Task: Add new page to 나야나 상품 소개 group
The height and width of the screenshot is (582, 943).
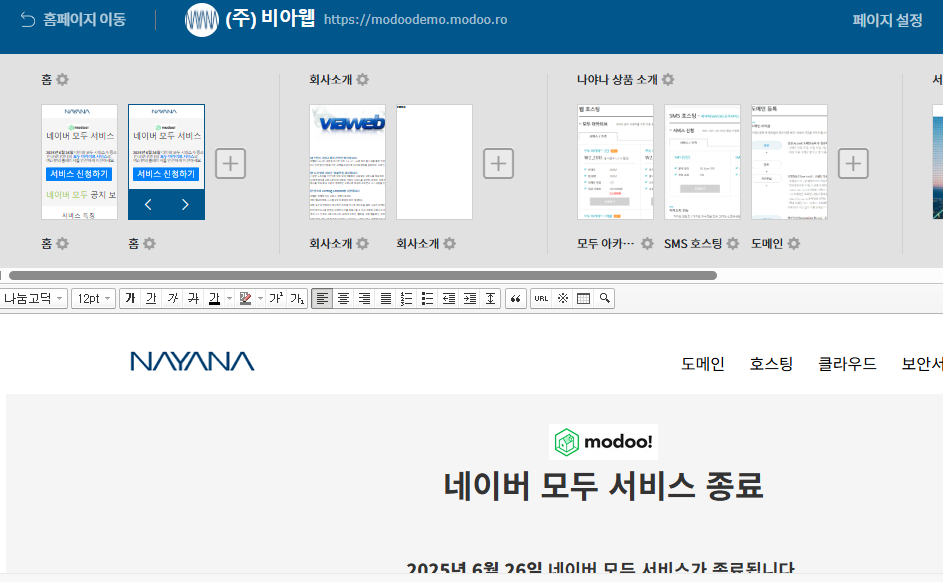Action: click(853, 164)
